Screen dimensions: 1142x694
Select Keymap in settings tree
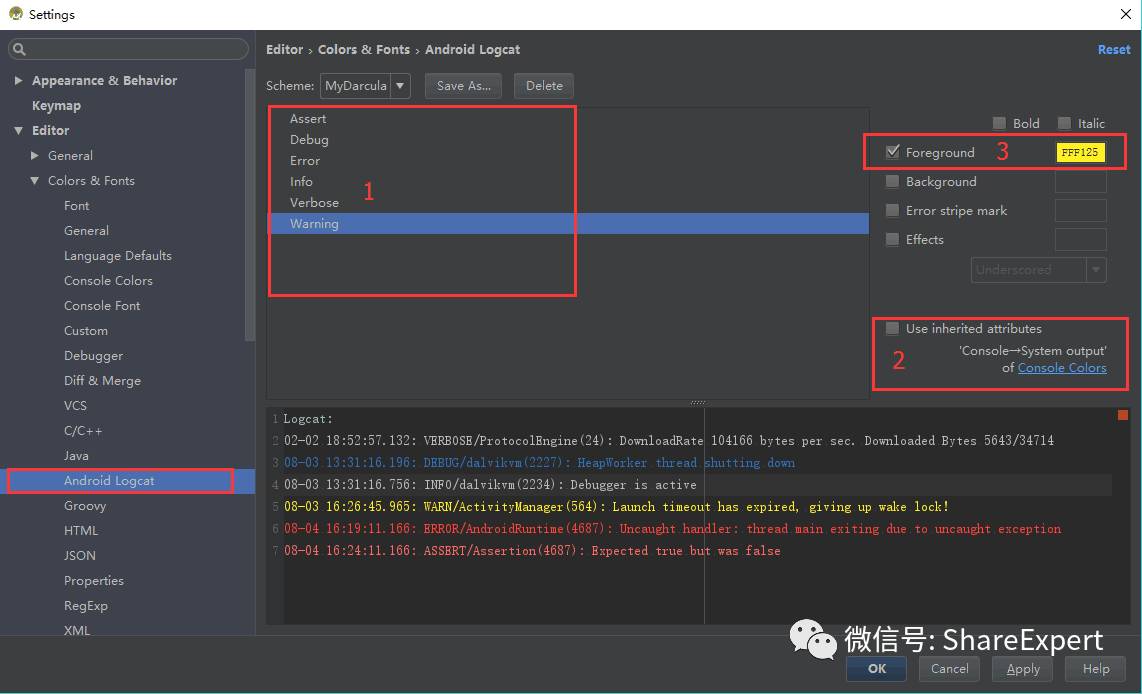pos(56,106)
